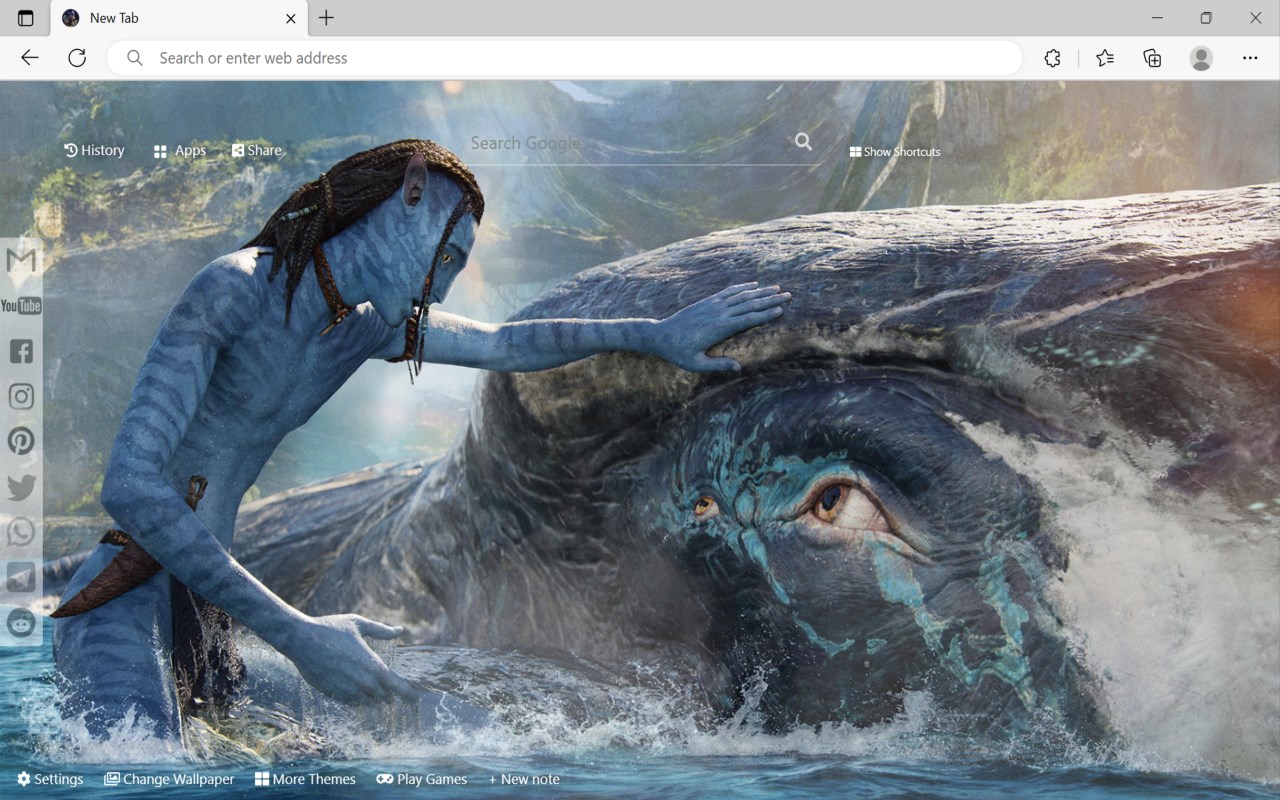The image size is (1280, 800).
Task: Add a note with + New note
Action: (524, 779)
